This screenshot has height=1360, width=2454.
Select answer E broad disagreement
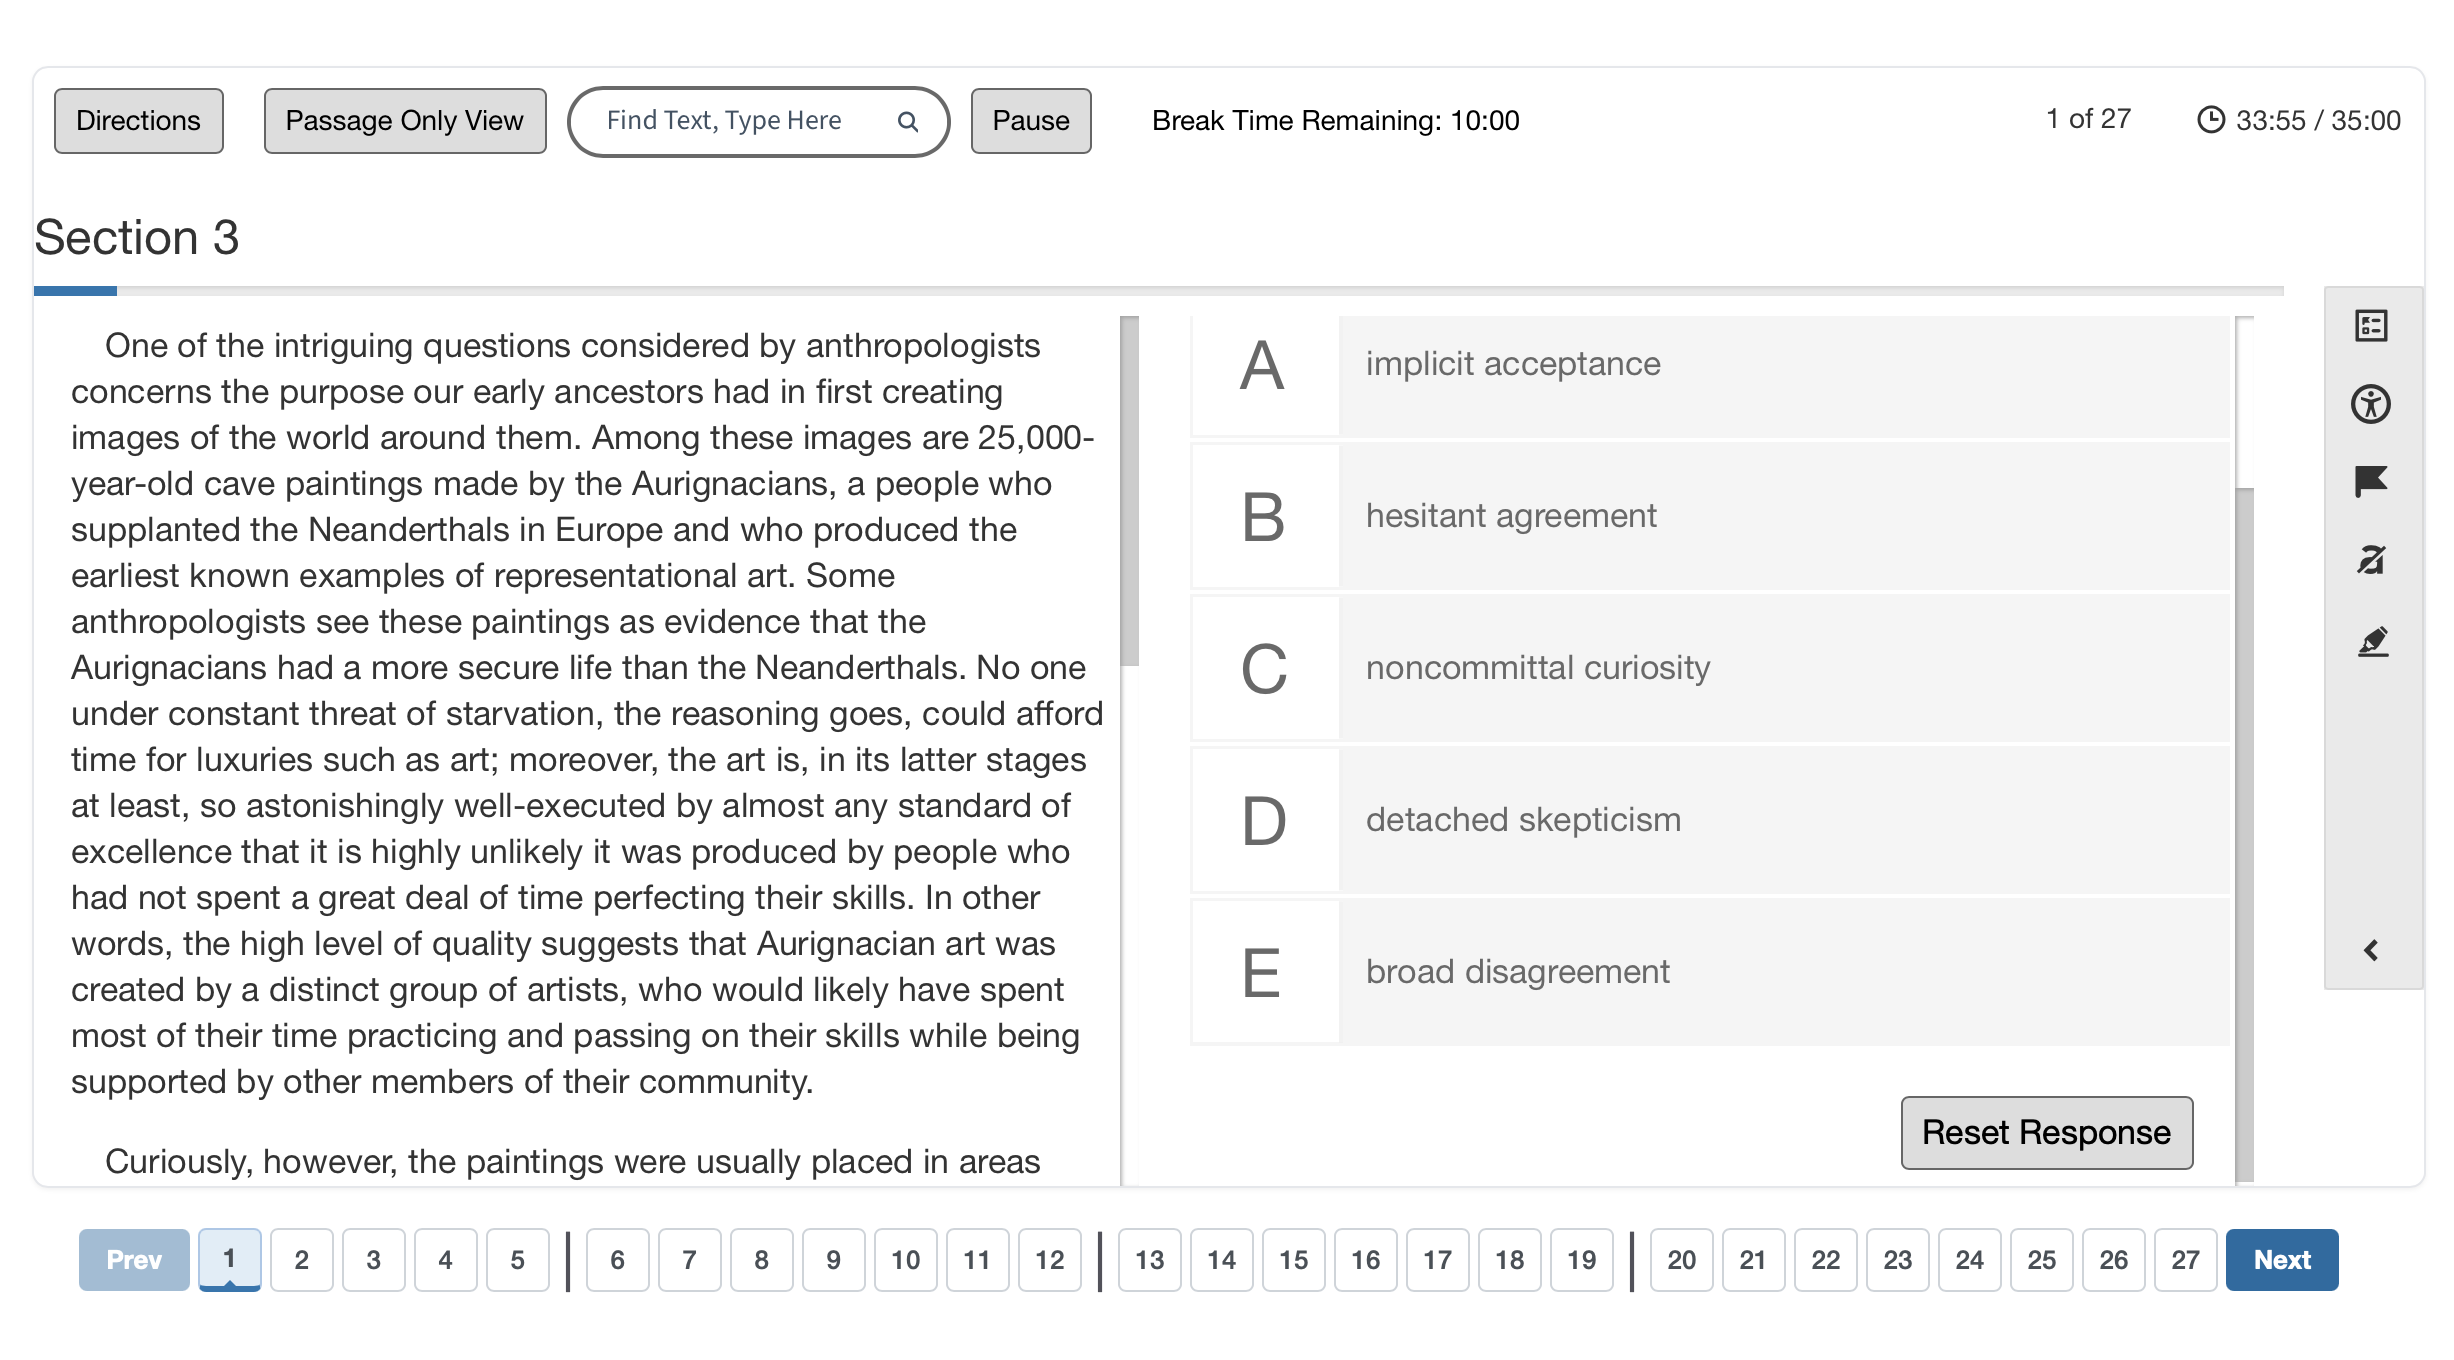[1710, 972]
